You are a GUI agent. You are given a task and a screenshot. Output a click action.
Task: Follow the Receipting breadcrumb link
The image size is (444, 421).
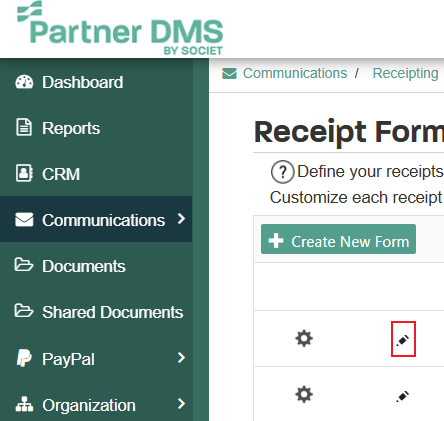(x=405, y=73)
